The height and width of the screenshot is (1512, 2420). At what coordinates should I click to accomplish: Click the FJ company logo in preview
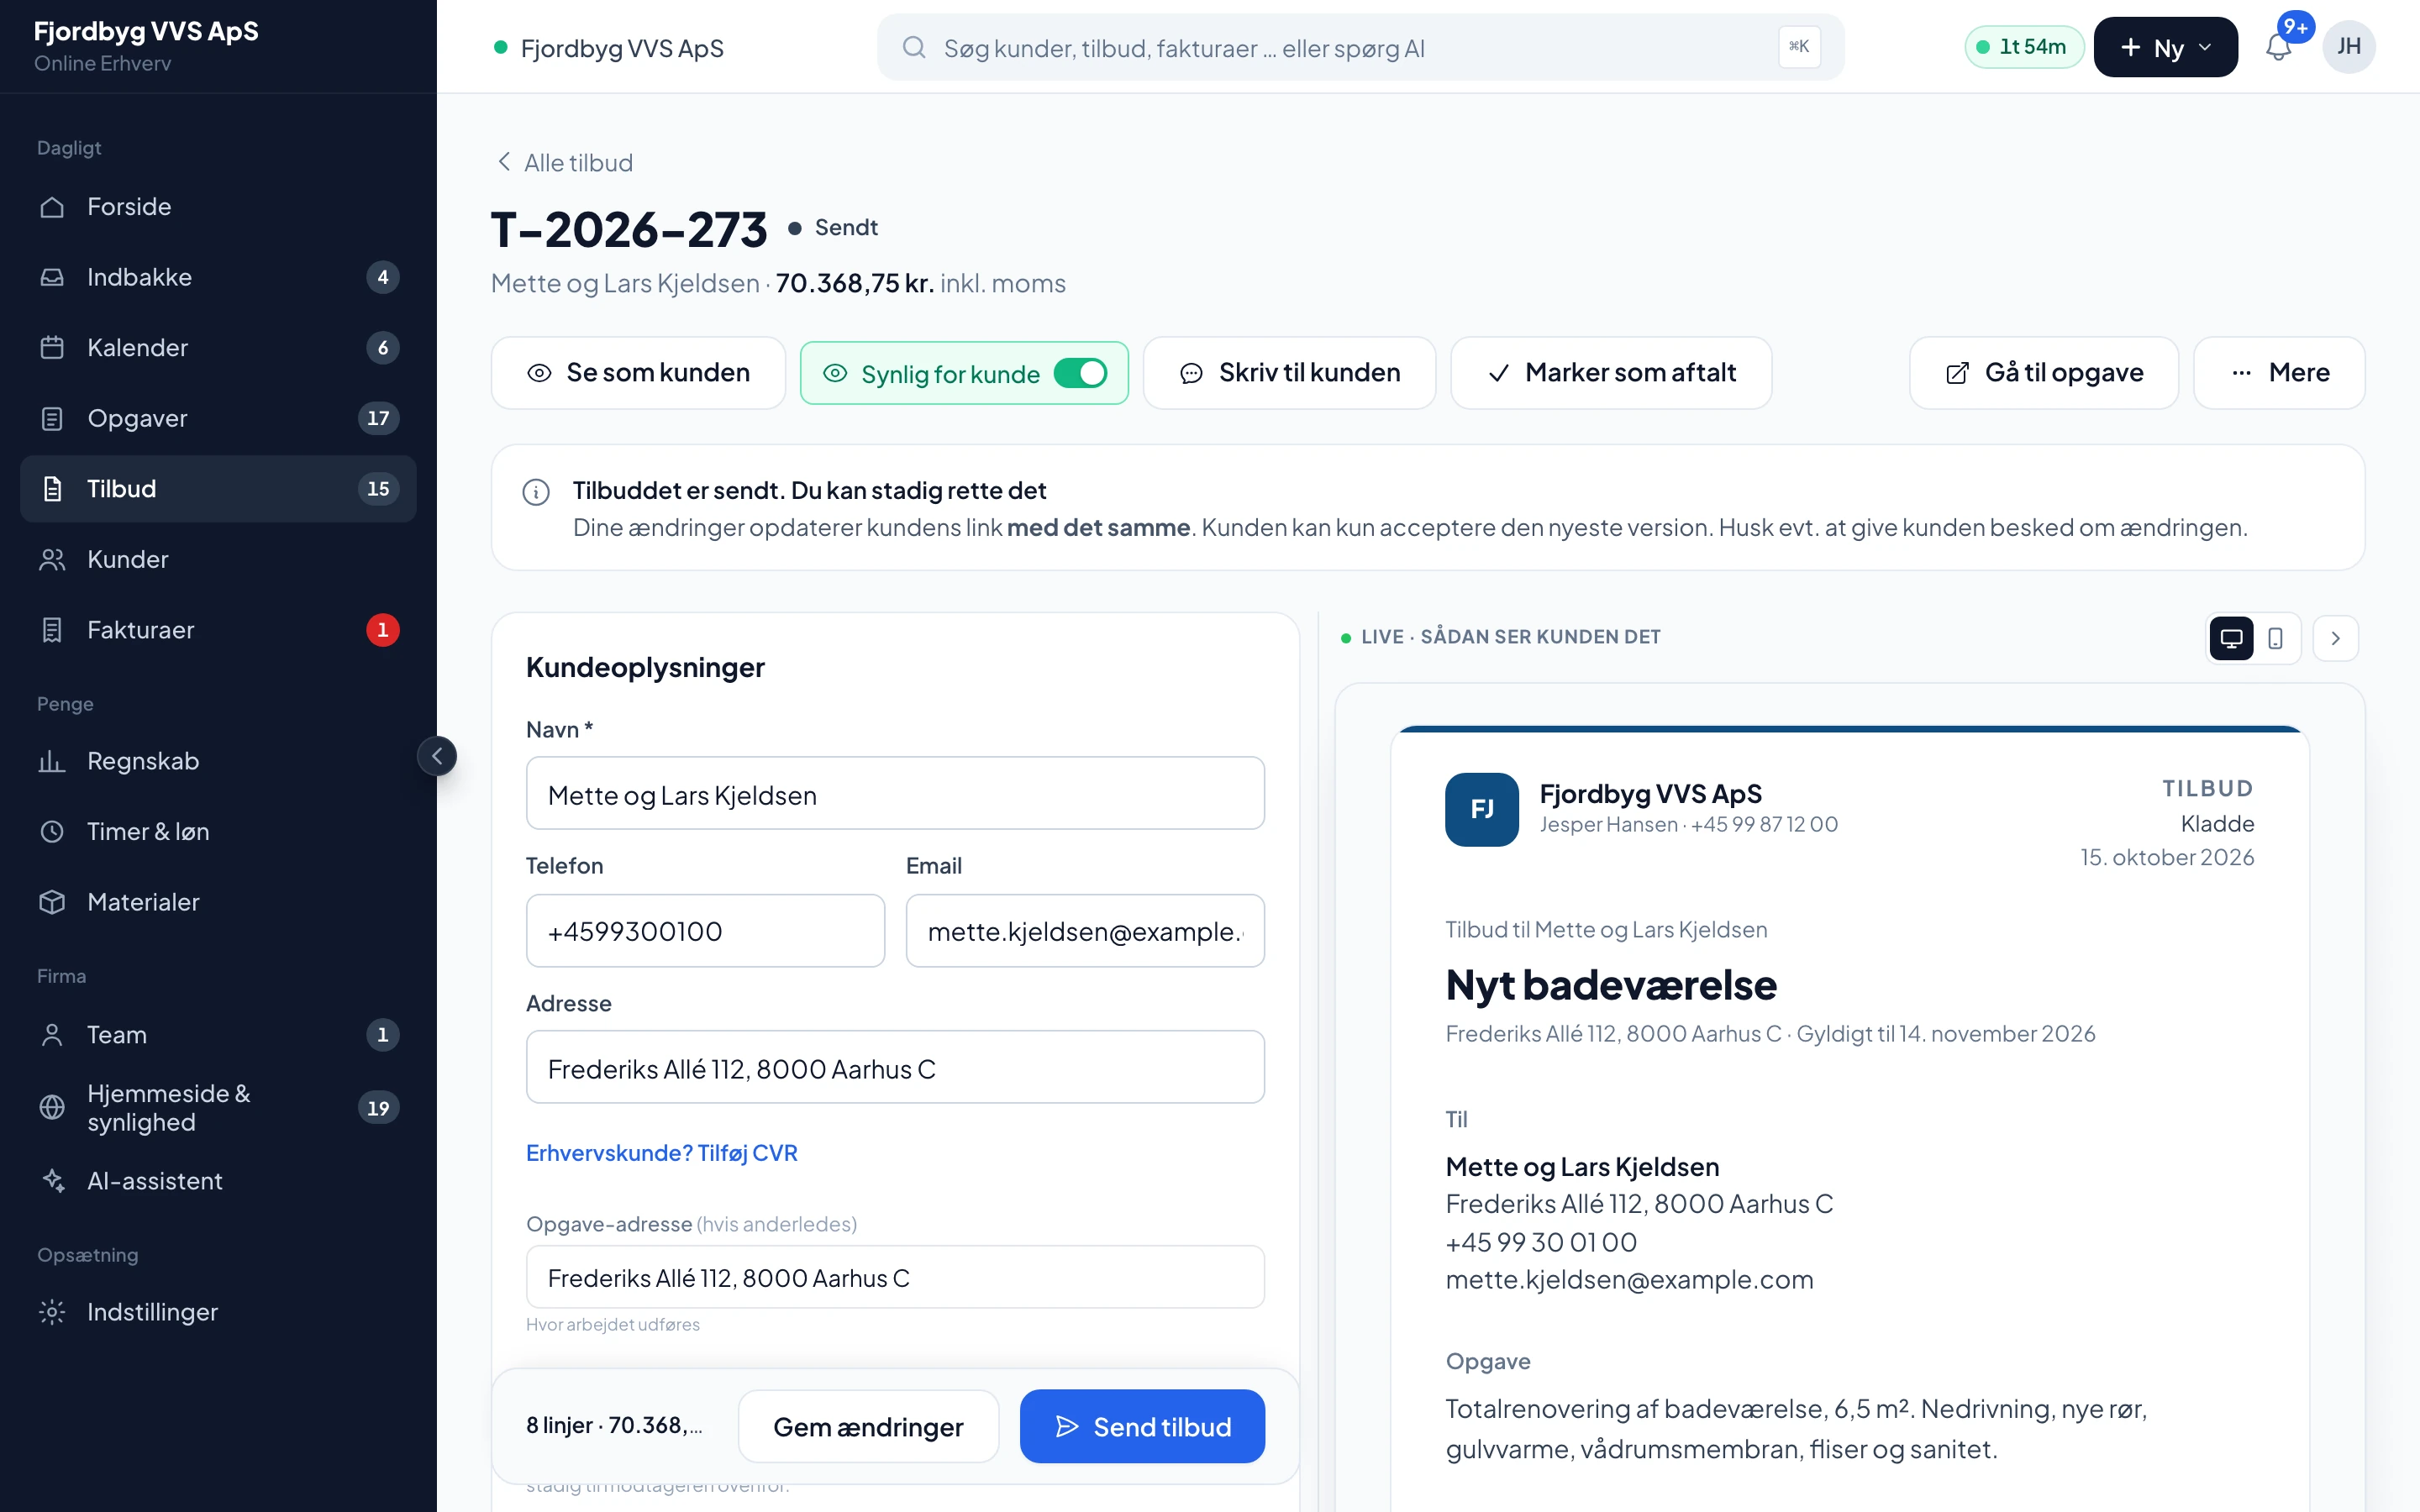click(1482, 809)
